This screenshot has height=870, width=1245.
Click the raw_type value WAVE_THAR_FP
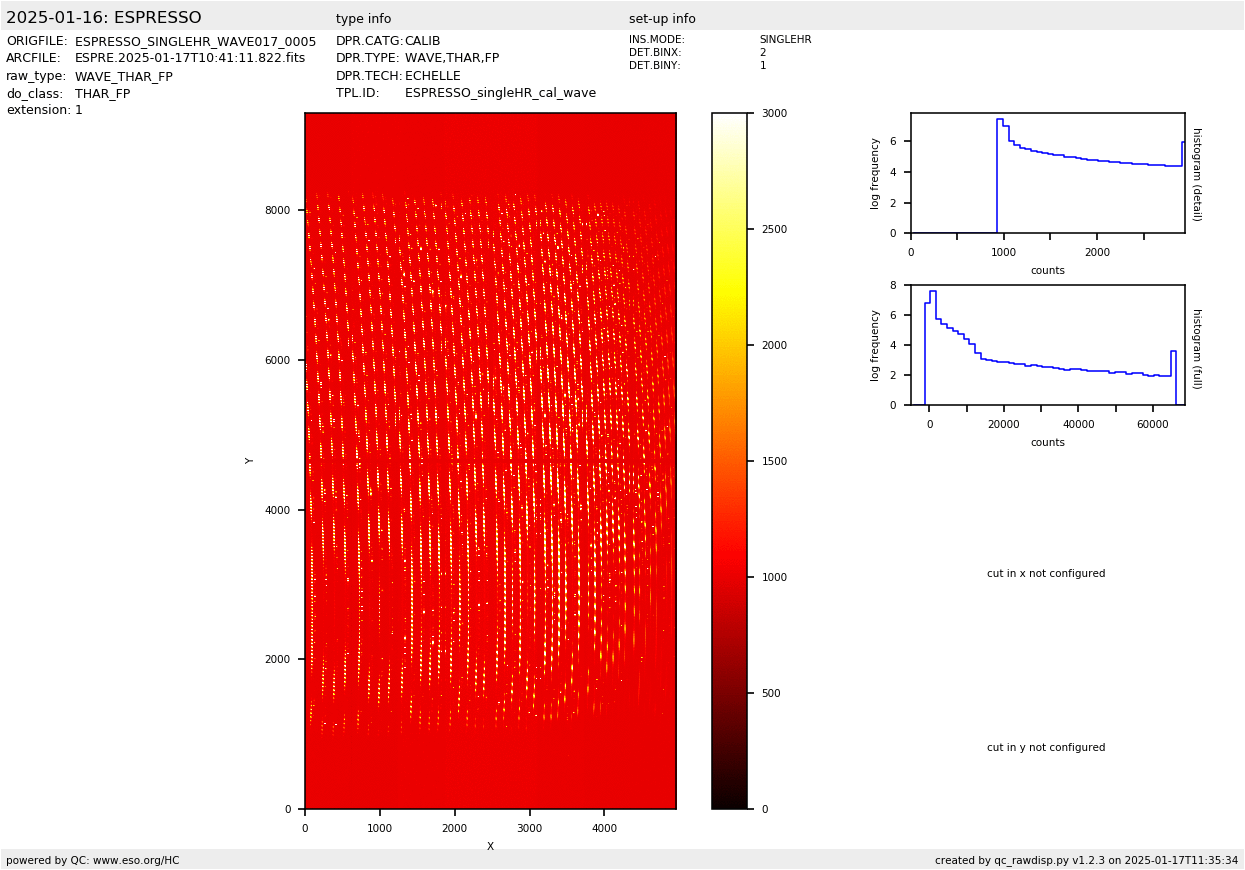point(123,77)
